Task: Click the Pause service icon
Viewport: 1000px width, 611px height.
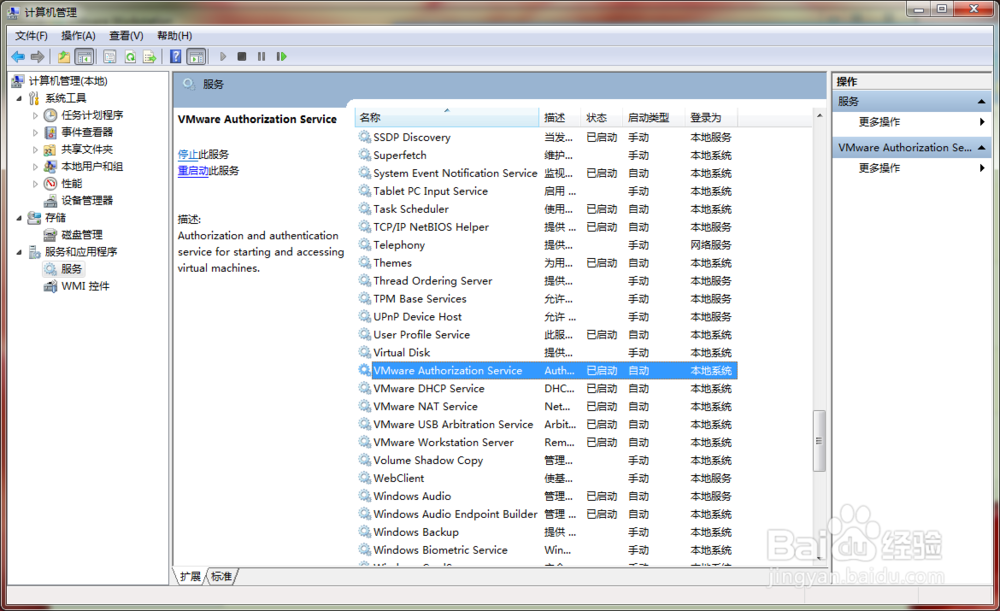Action: [x=261, y=57]
